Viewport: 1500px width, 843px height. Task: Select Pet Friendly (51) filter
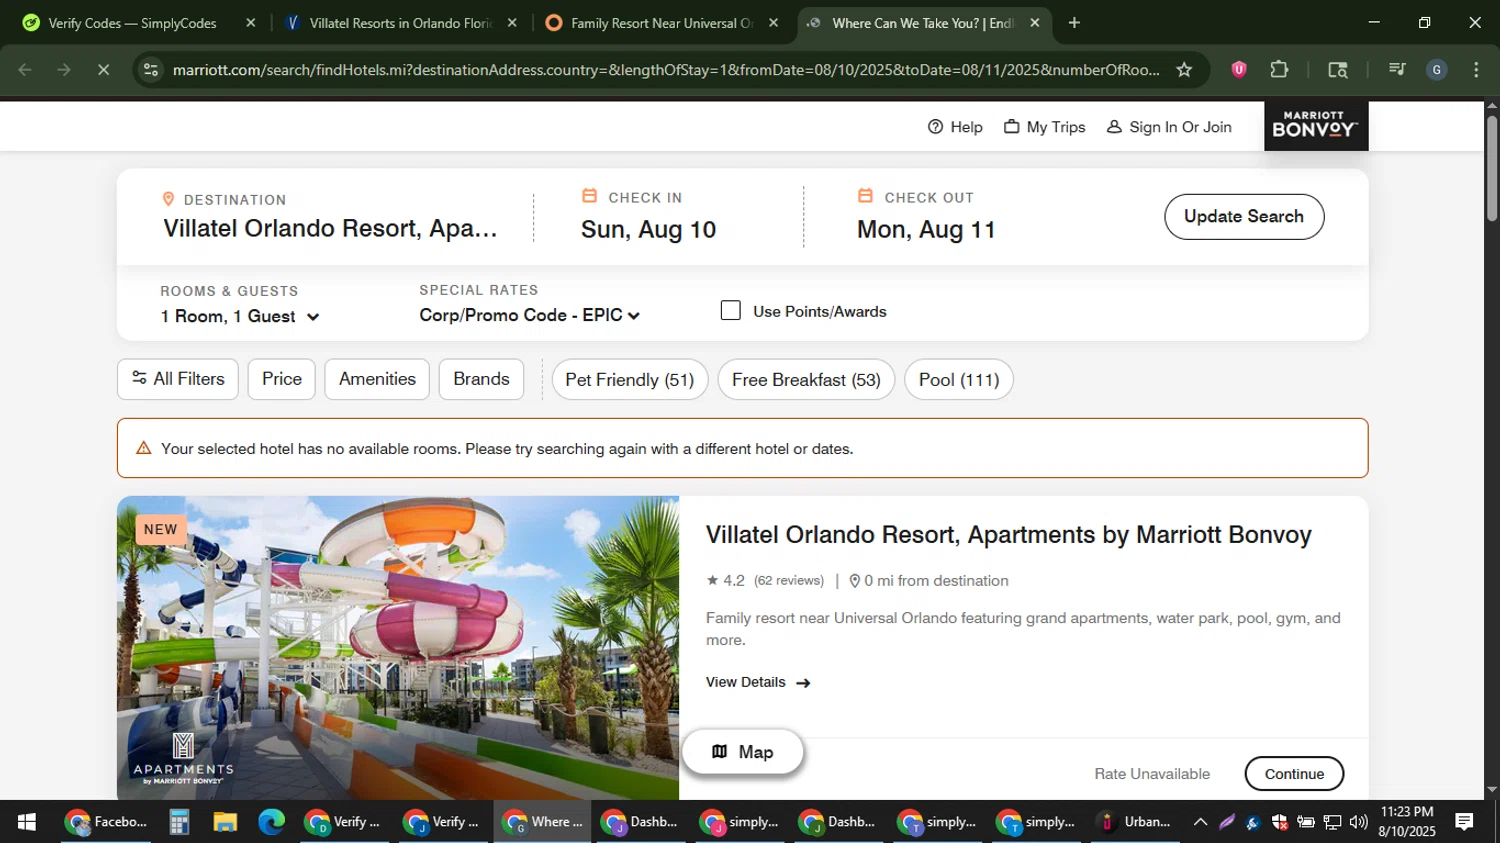point(630,379)
